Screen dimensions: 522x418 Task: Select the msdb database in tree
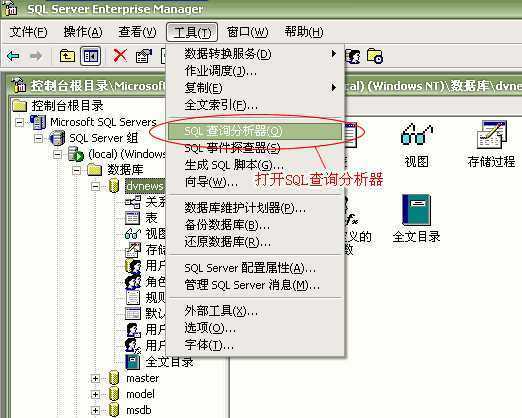click(x=139, y=410)
